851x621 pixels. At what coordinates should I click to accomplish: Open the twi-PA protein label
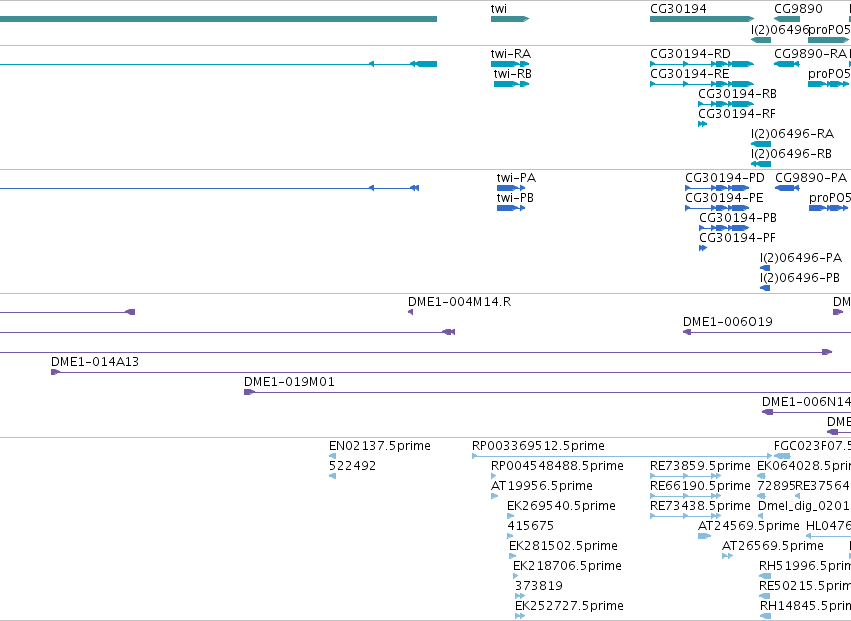[x=516, y=178]
